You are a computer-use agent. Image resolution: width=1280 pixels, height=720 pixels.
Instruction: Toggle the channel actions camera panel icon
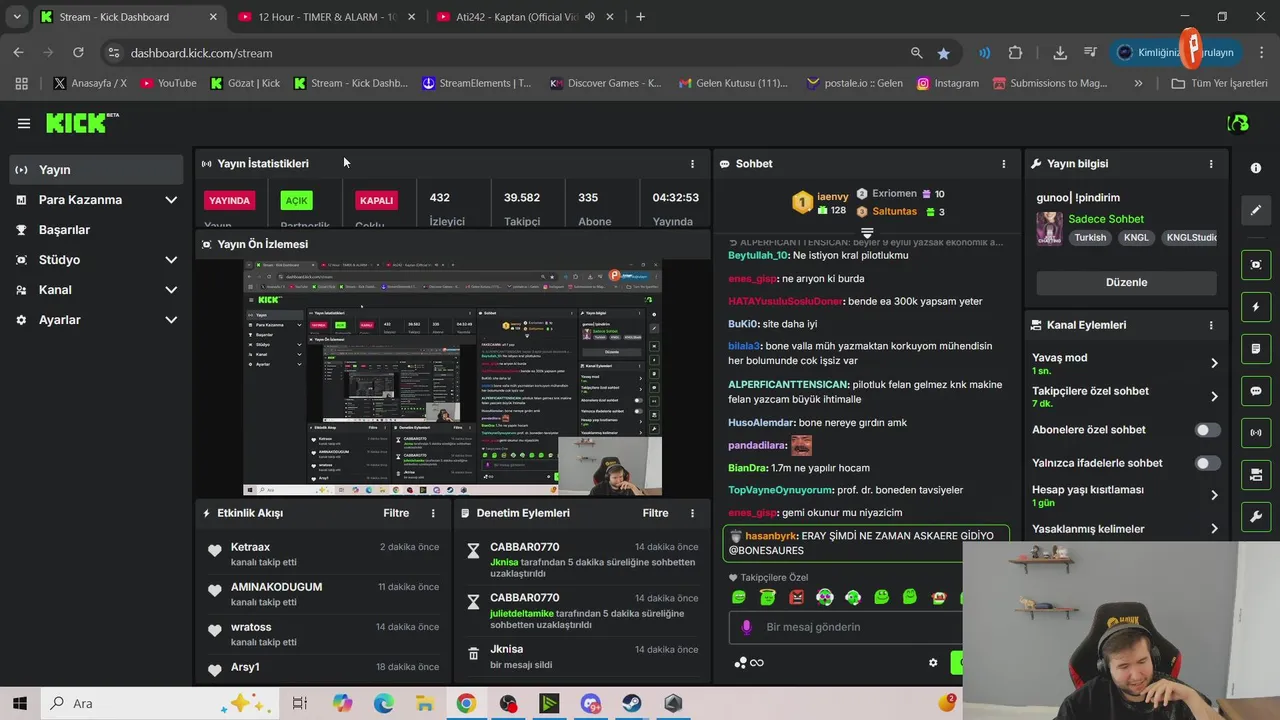[x=1256, y=475]
